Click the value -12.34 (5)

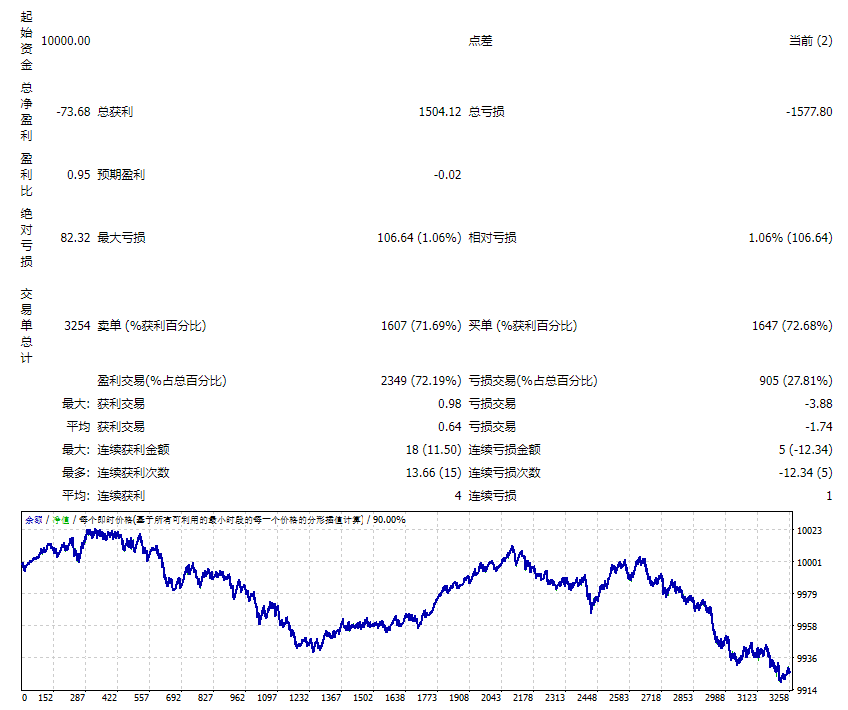click(805, 473)
